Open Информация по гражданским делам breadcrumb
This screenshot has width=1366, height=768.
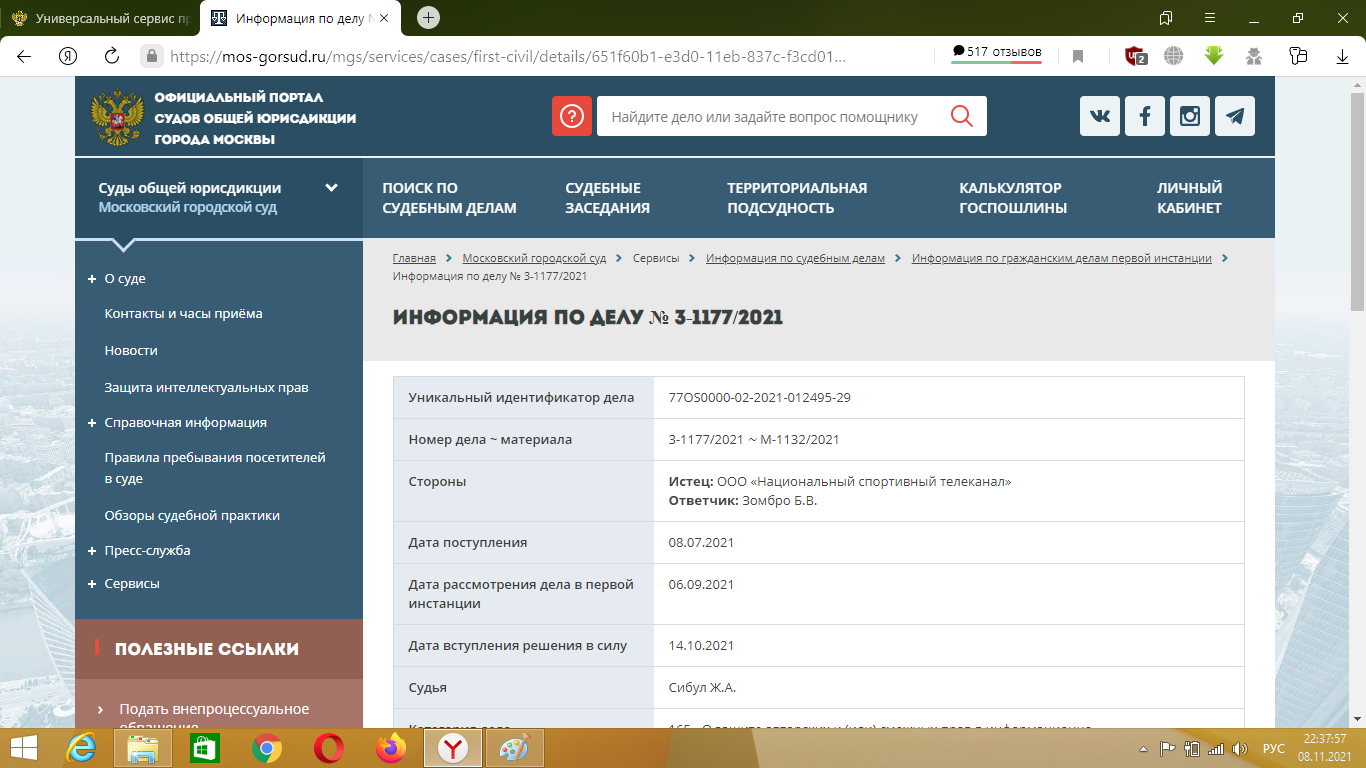coord(1061,258)
